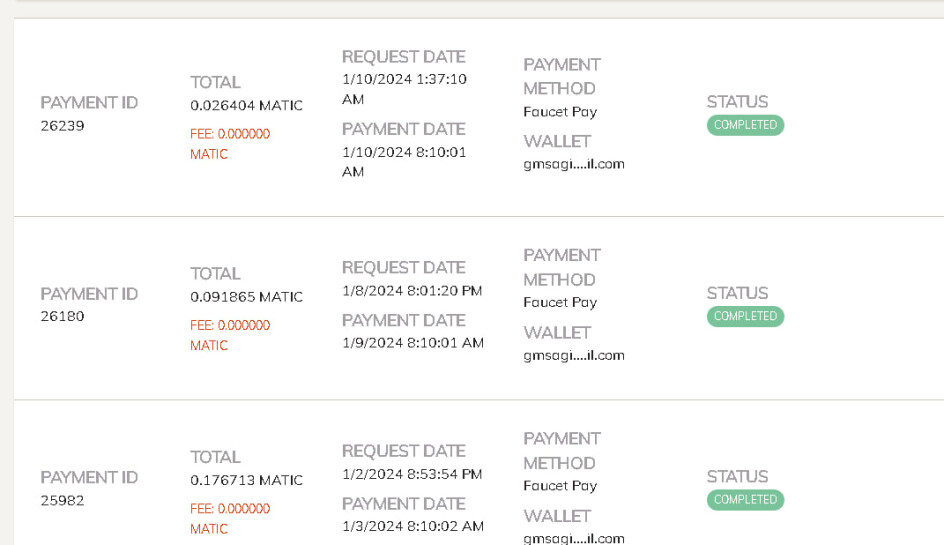Click the 0.176713 MATIC total amount
The width and height of the screenshot is (944, 545).
[x=246, y=480]
